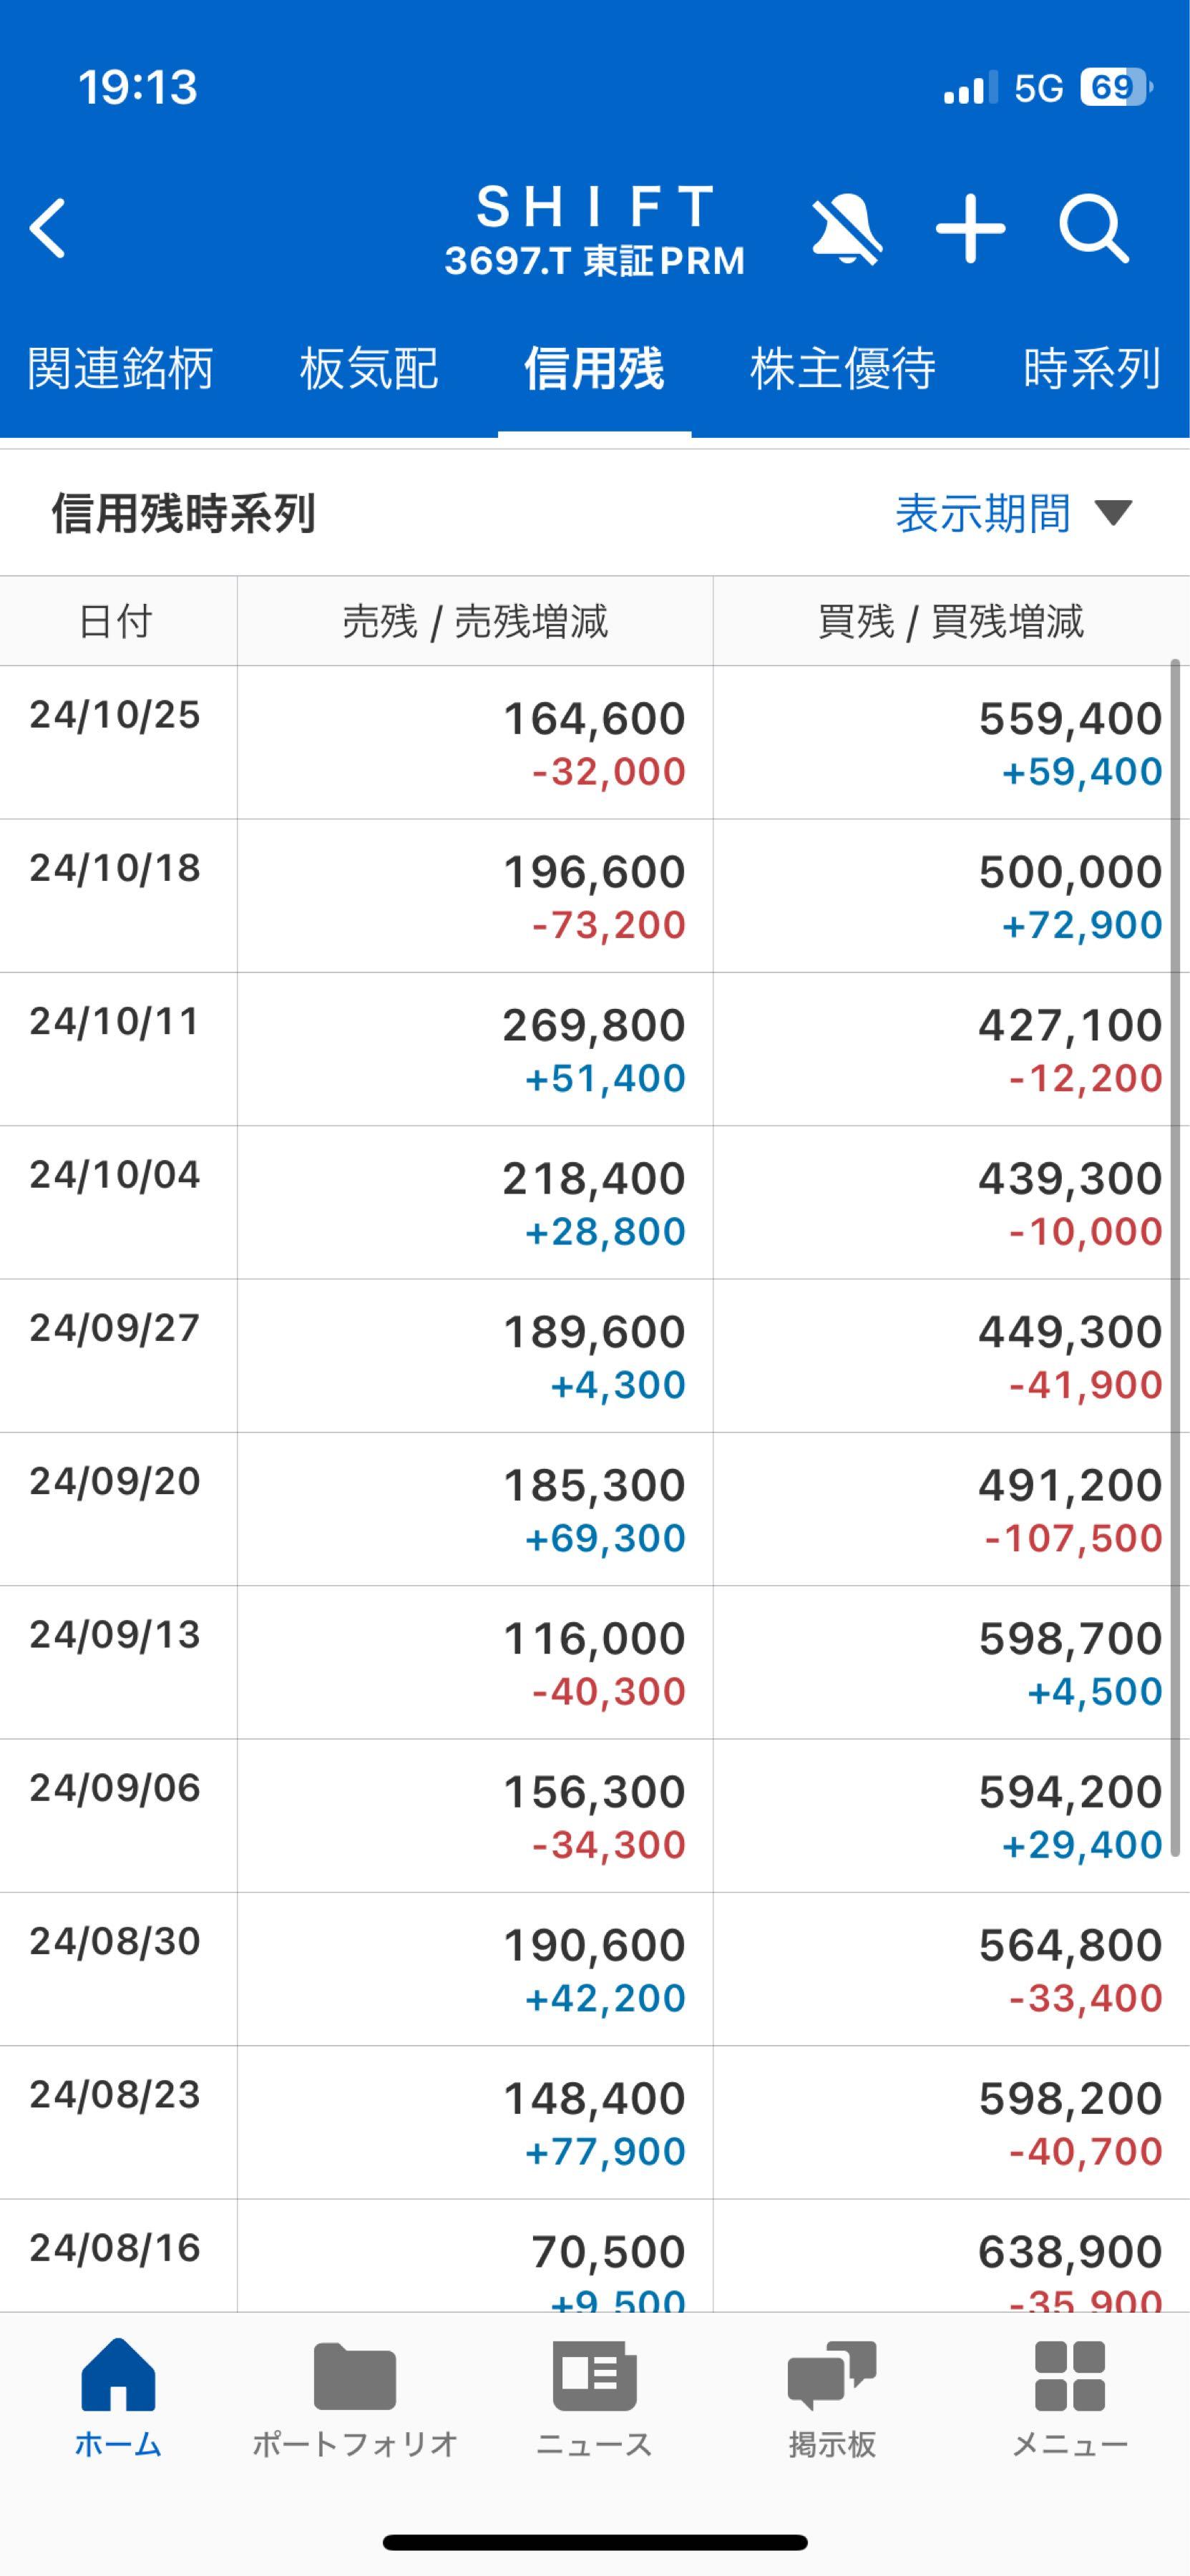Click the 売残 / 売残増減 column header
1190x2576 pixels.
pyautogui.click(x=475, y=622)
